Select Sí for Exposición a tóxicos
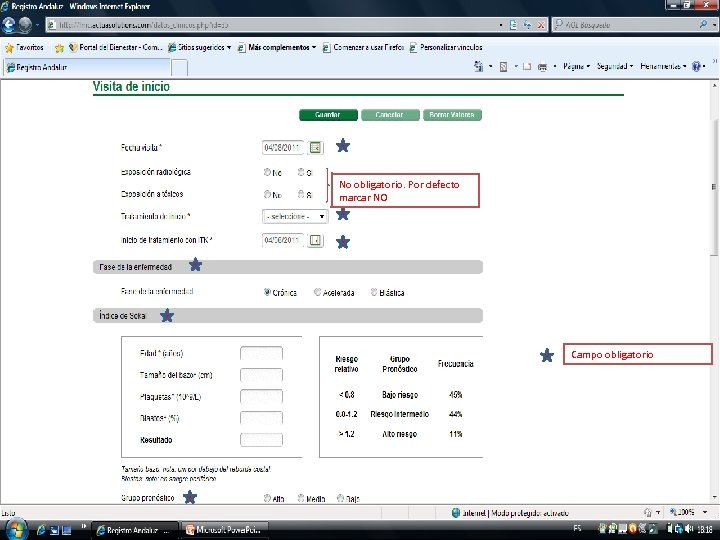Viewport: 720px width, 540px height. 301,194
